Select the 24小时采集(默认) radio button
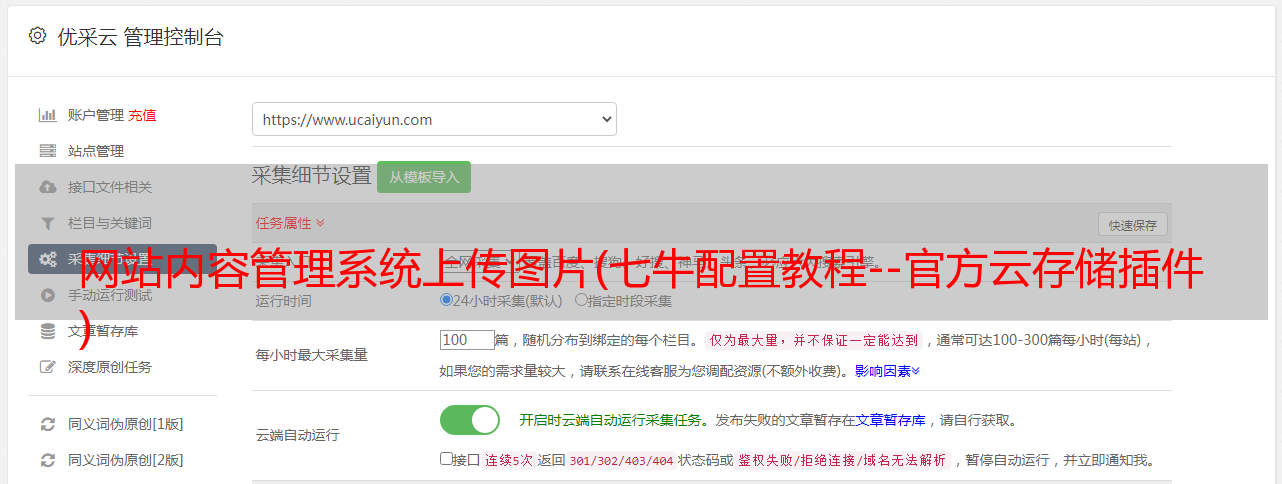Image resolution: width=1282 pixels, height=484 pixels. 446,300
